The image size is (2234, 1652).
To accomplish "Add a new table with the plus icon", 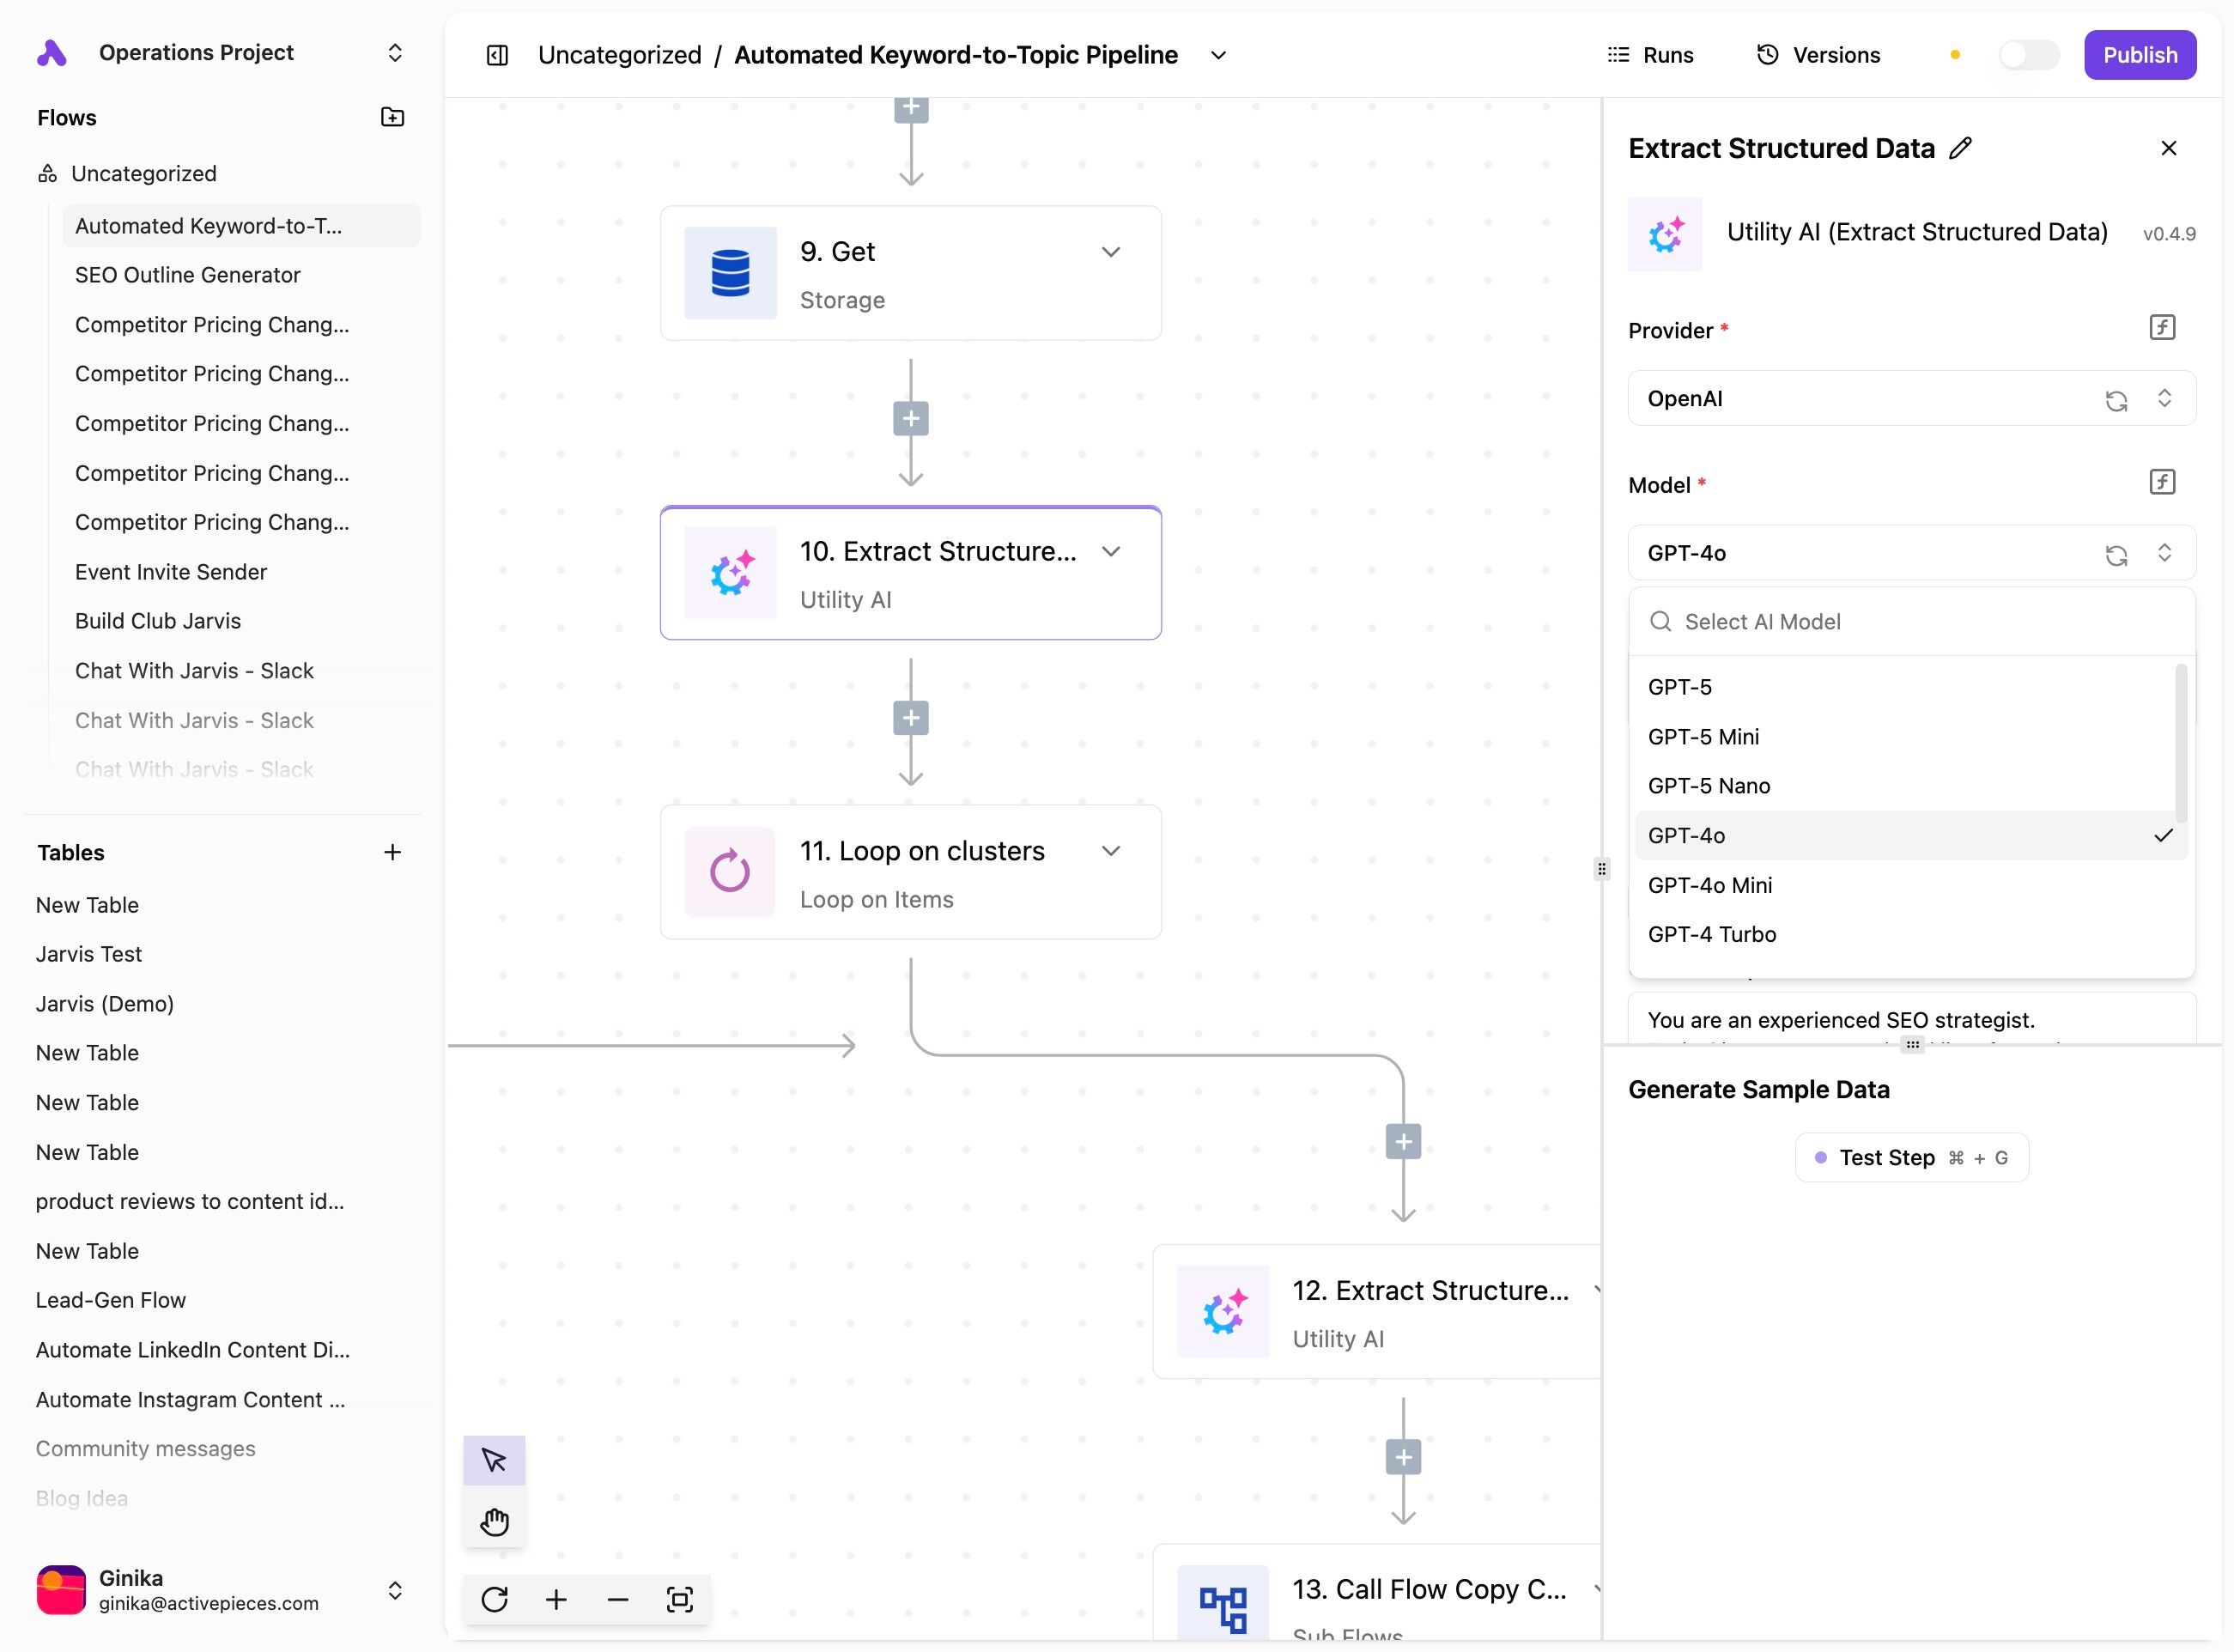I will [392, 852].
